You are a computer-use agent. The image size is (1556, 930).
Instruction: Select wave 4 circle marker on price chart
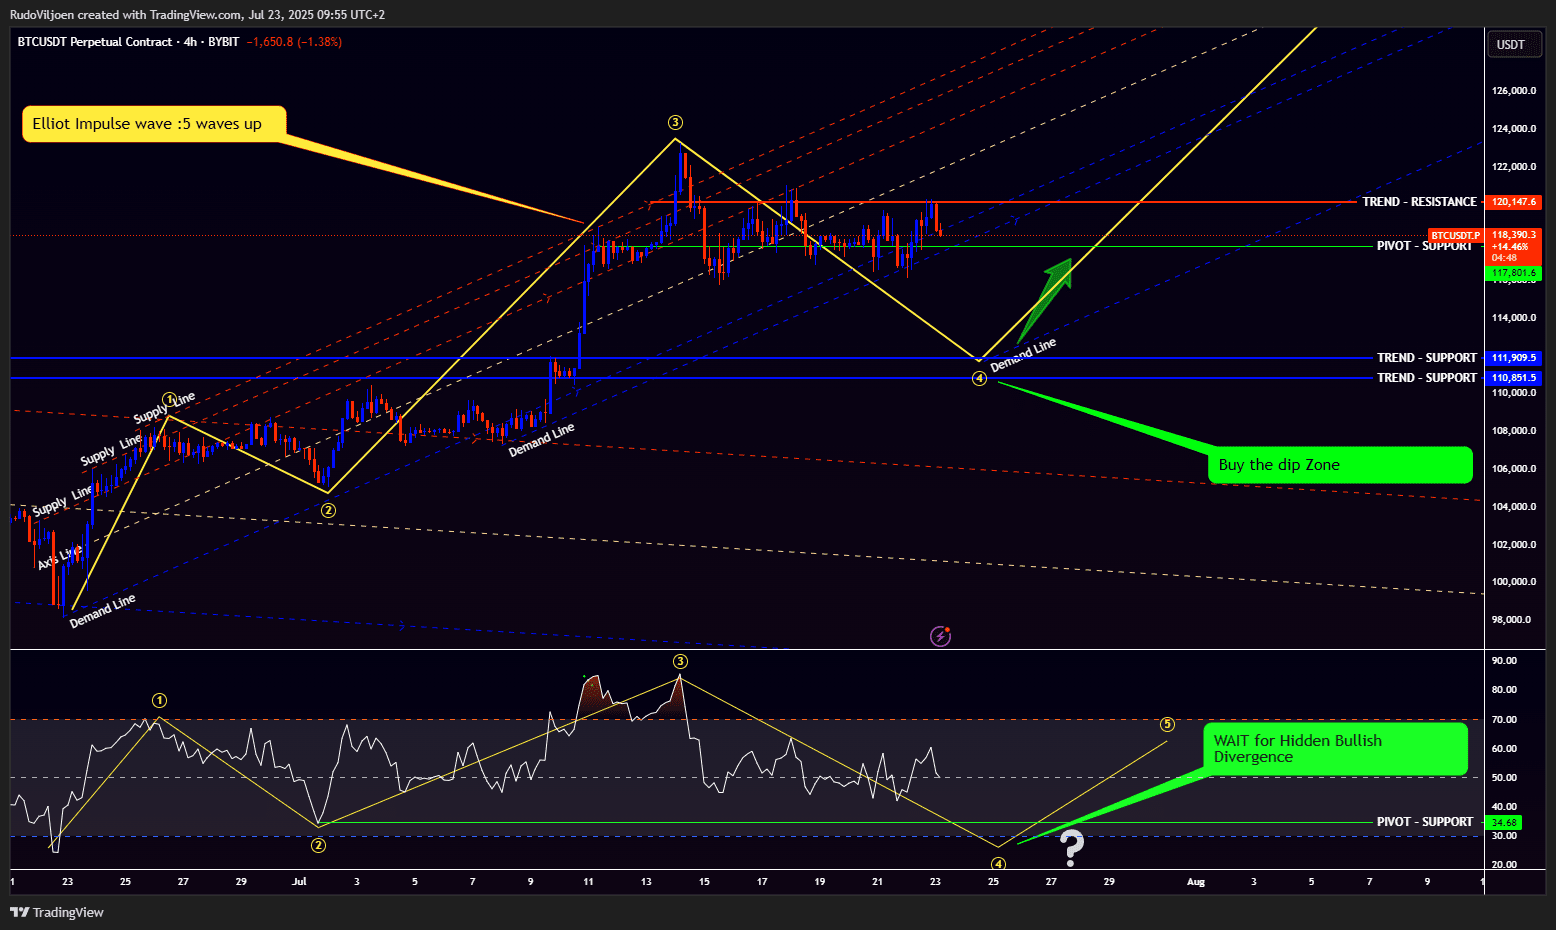pyautogui.click(x=980, y=378)
